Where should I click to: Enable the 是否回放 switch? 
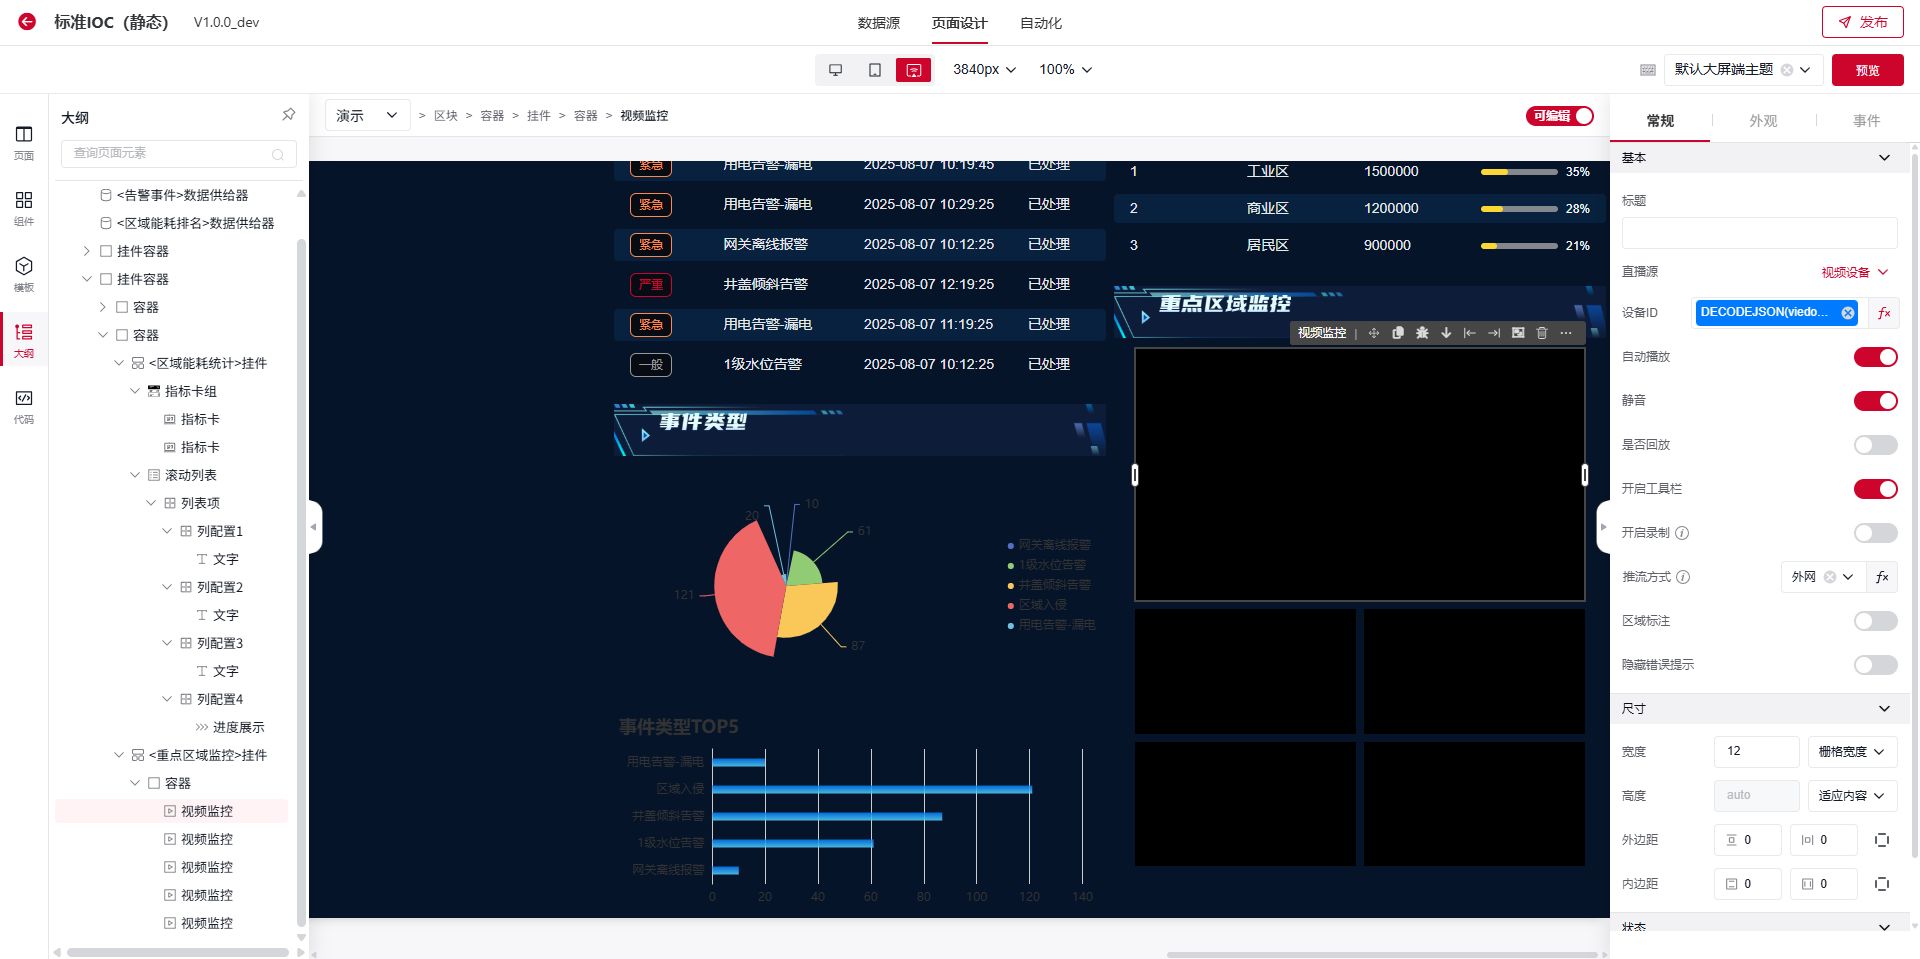[x=1875, y=445]
